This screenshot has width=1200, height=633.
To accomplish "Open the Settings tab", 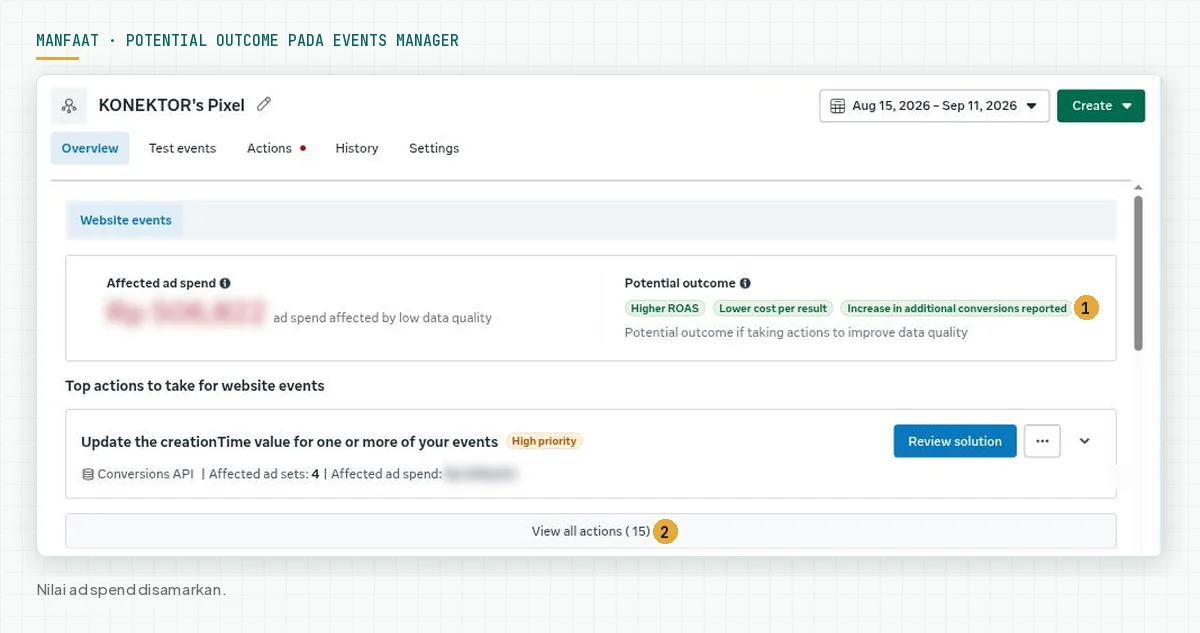I will pyautogui.click(x=434, y=148).
